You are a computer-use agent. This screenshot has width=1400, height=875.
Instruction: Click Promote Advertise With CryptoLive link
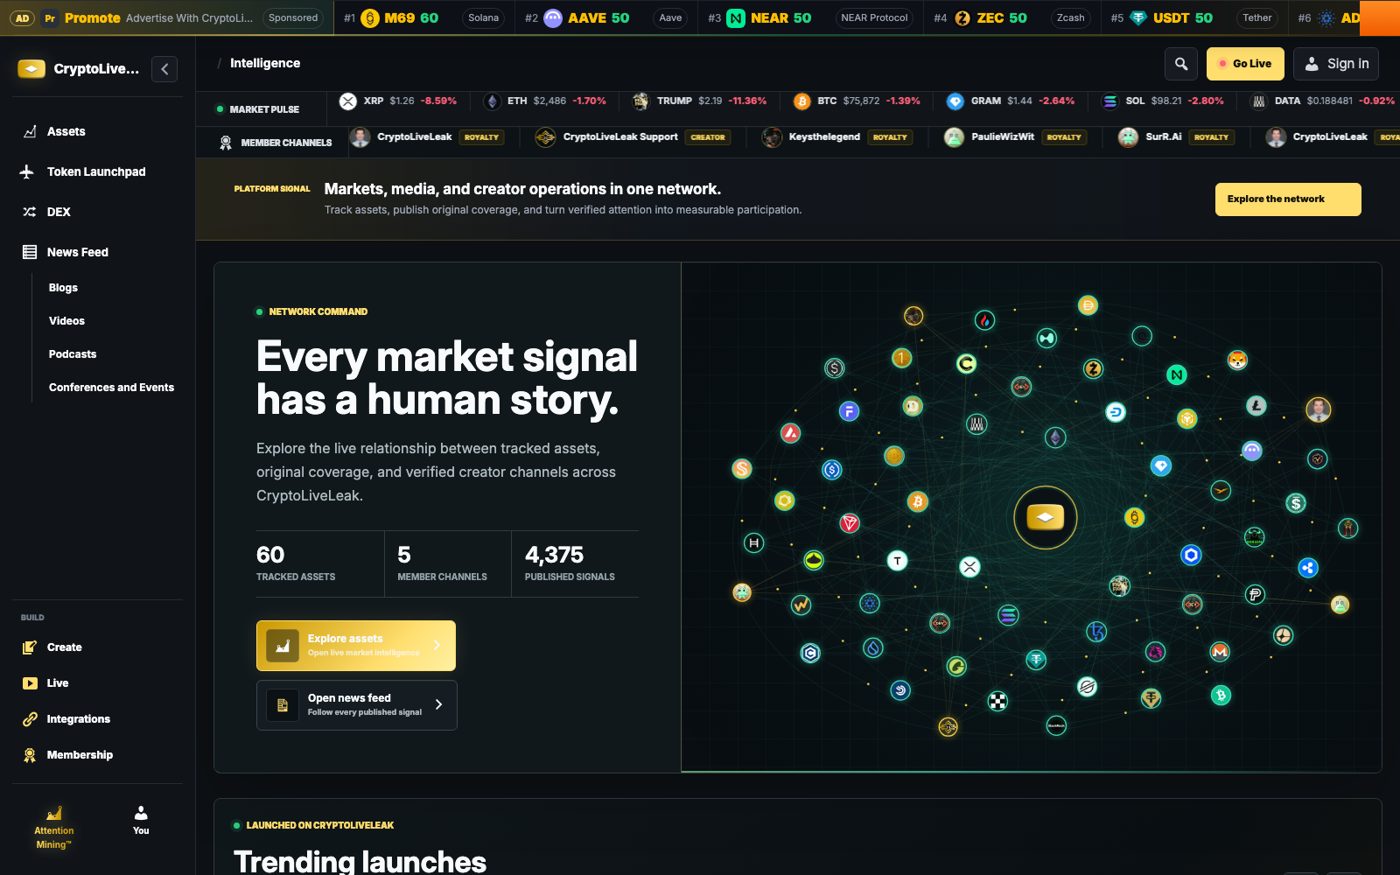pyautogui.click(x=167, y=18)
